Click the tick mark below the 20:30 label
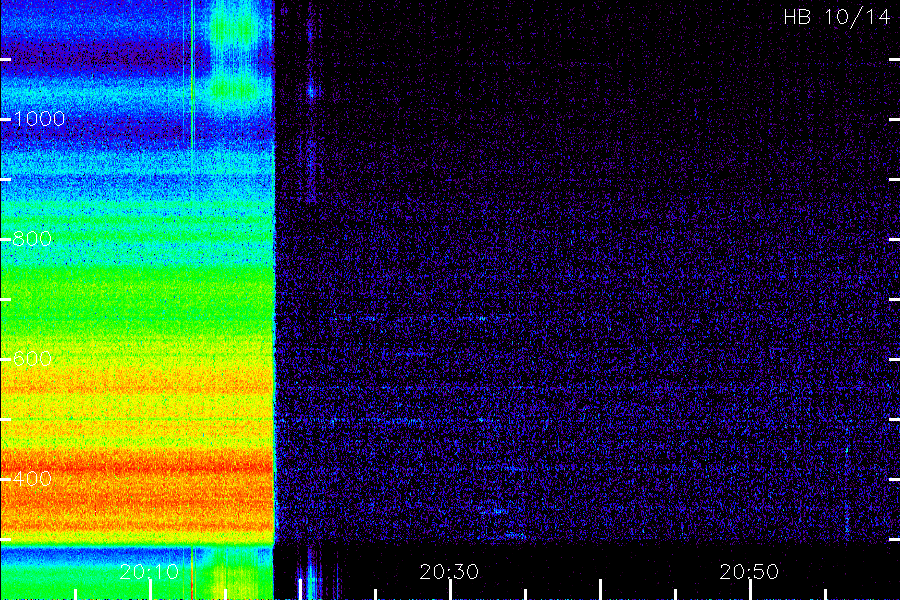This screenshot has height=600, width=900. click(x=451, y=590)
